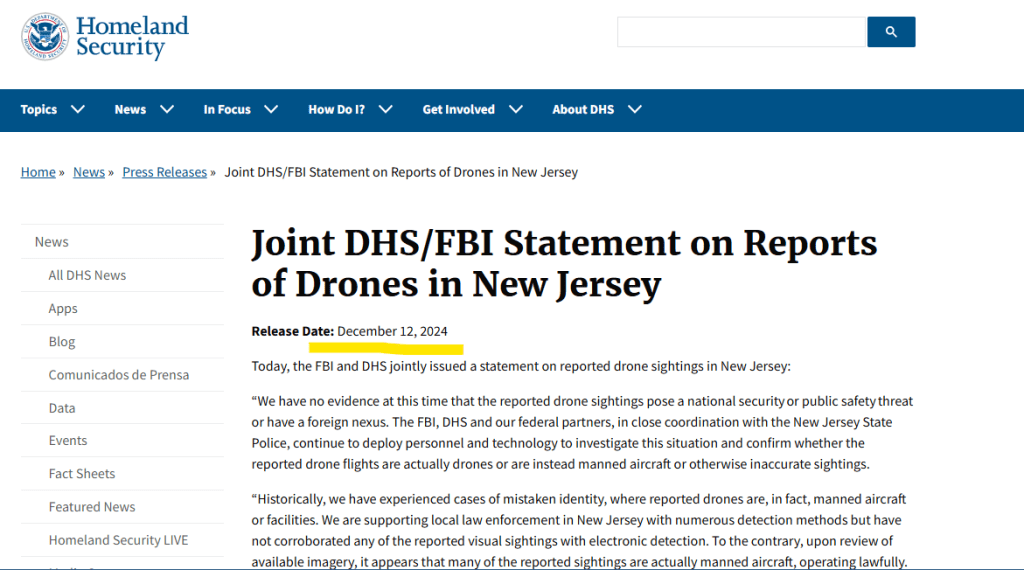Open the Get Involved chevron
Image resolution: width=1024 pixels, height=570 pixels.
(516, 109)
